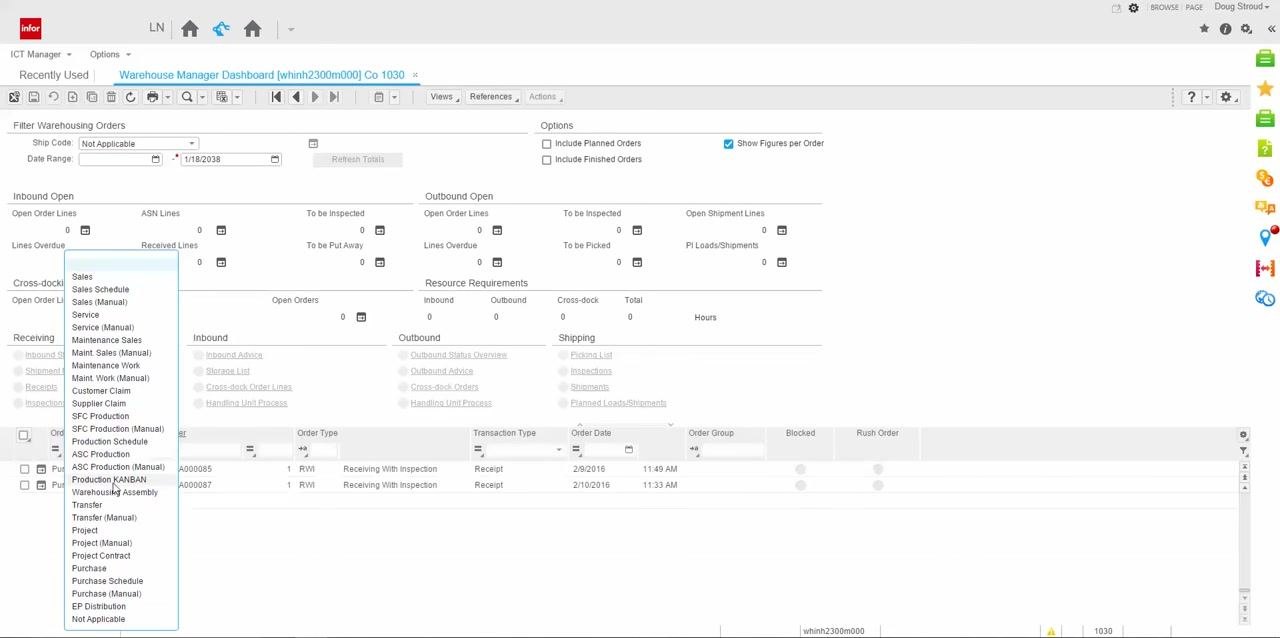Go to previous record arrow
Image resolution: width=1280 pixels, height=638 pixels.
[x=295, y=97]
